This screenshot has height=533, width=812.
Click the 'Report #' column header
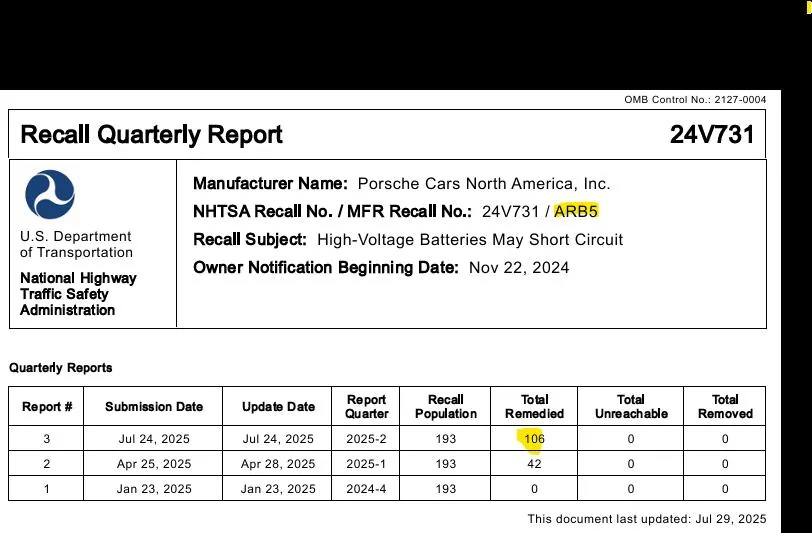click(x=47, y=407)
